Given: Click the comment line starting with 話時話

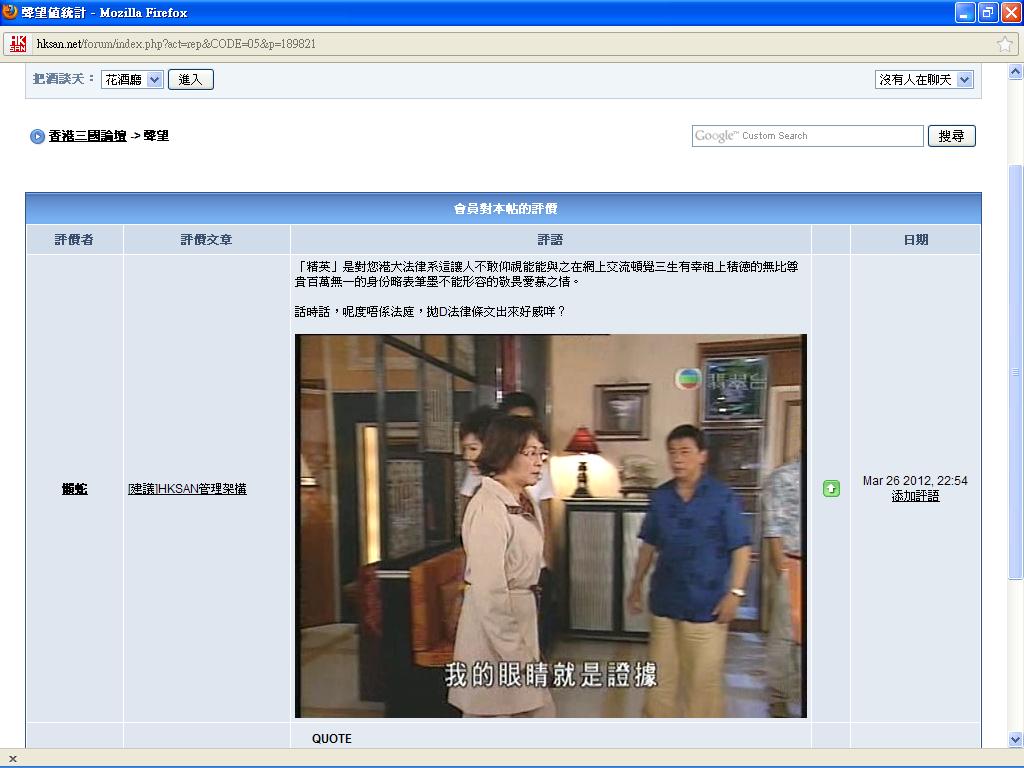Looking at the screenshot, I should pos(430,312).
